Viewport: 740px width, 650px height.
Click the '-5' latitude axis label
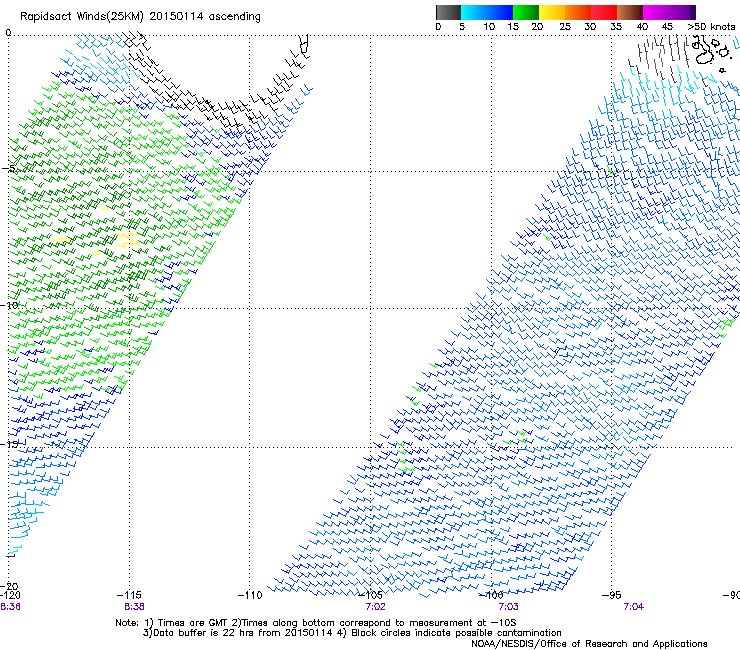[x=10, y=169]
